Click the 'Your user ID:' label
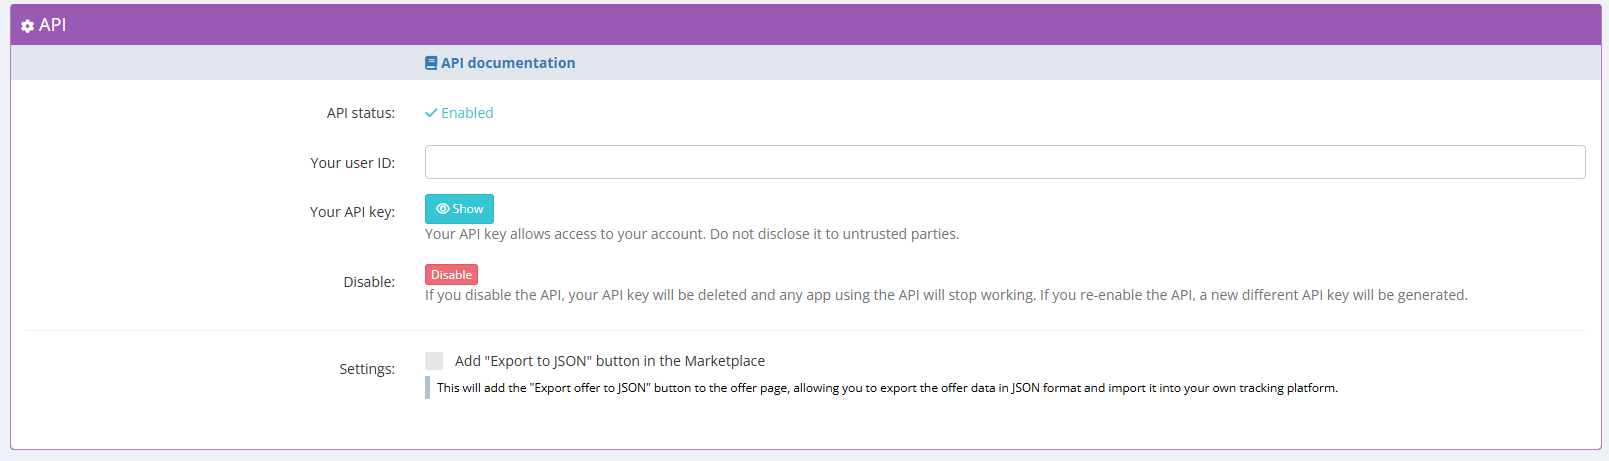The image size is (1609, 461). (x=352, y=163)
